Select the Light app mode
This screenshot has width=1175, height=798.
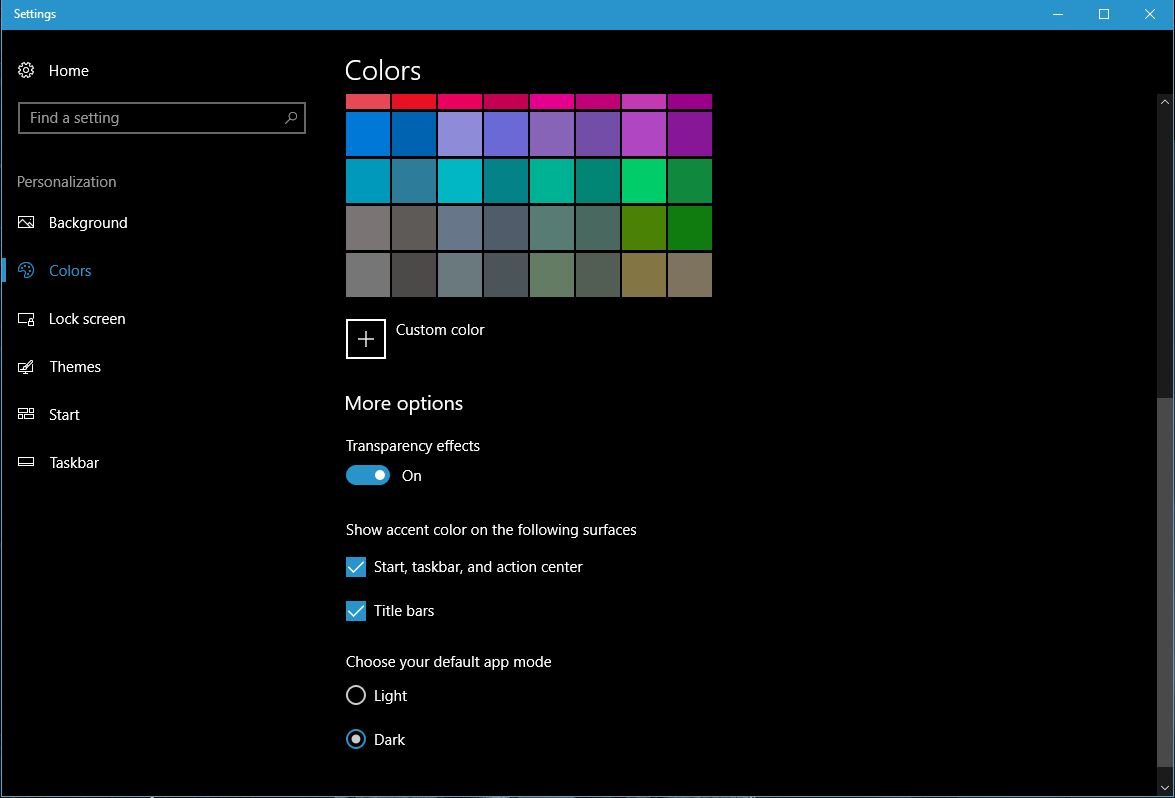pos(356,695)
